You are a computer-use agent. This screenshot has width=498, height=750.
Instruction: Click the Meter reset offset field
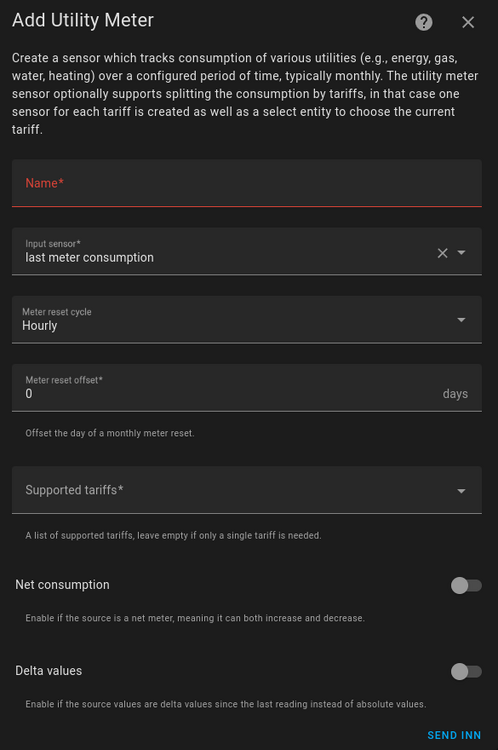coord(247,388)
